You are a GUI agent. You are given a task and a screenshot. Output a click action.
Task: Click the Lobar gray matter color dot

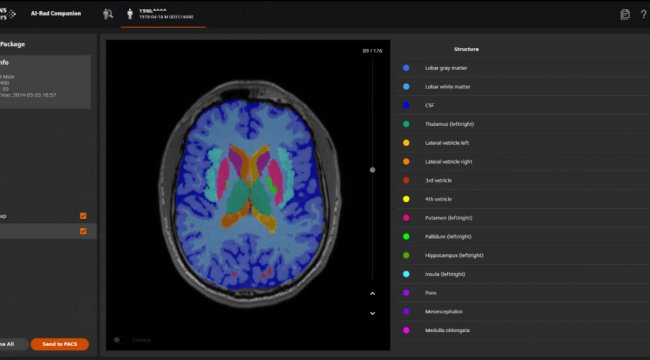click(x=406, y=68)
